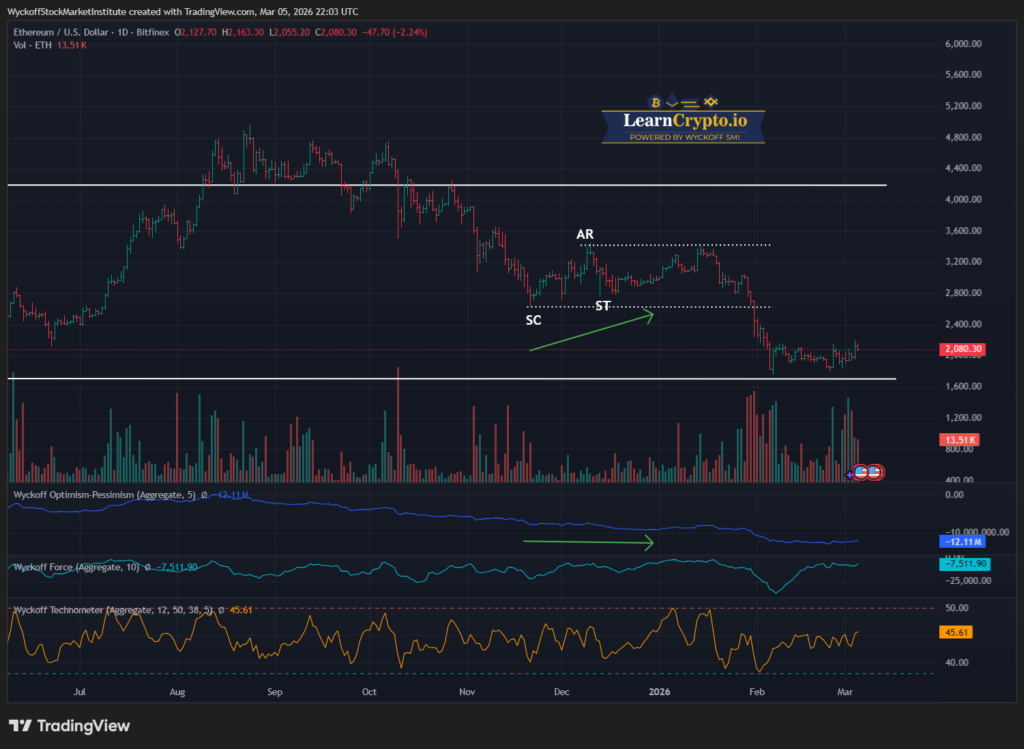Select the purple sparkle marker beside the flags
The height and width of the screenshot is (749, 1024).
[849, 475]
